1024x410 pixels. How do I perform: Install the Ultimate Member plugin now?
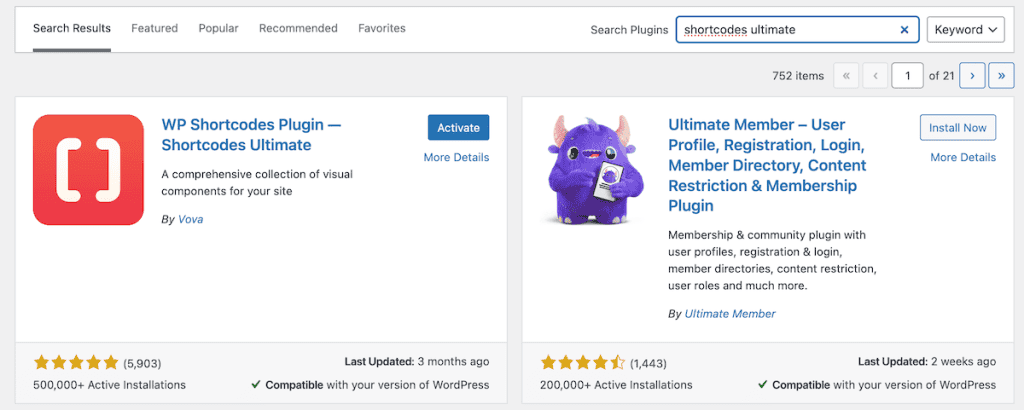click(x=957, y=127)
